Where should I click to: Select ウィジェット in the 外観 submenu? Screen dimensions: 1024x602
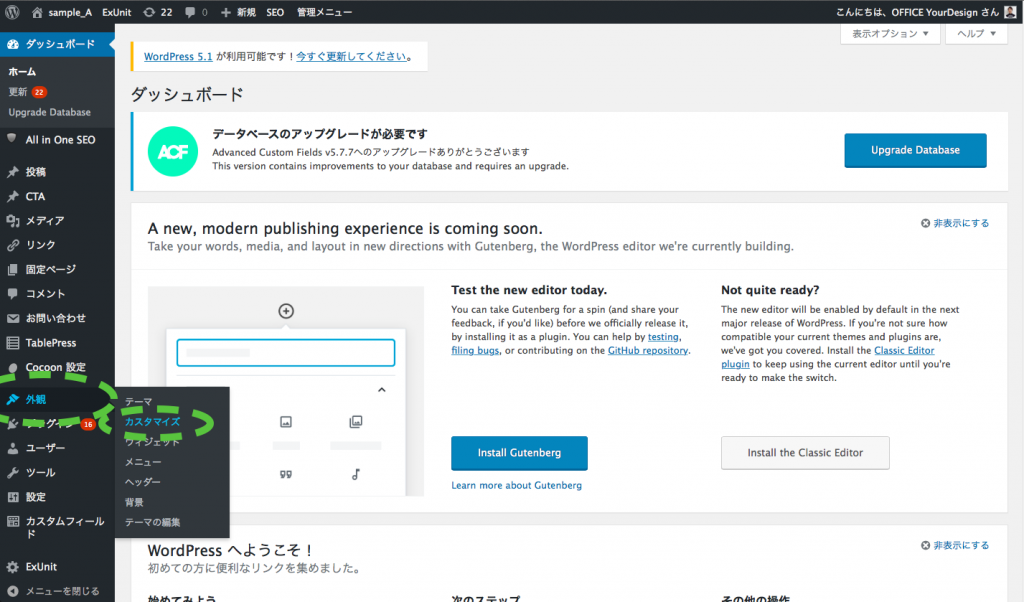pos(152,442)
